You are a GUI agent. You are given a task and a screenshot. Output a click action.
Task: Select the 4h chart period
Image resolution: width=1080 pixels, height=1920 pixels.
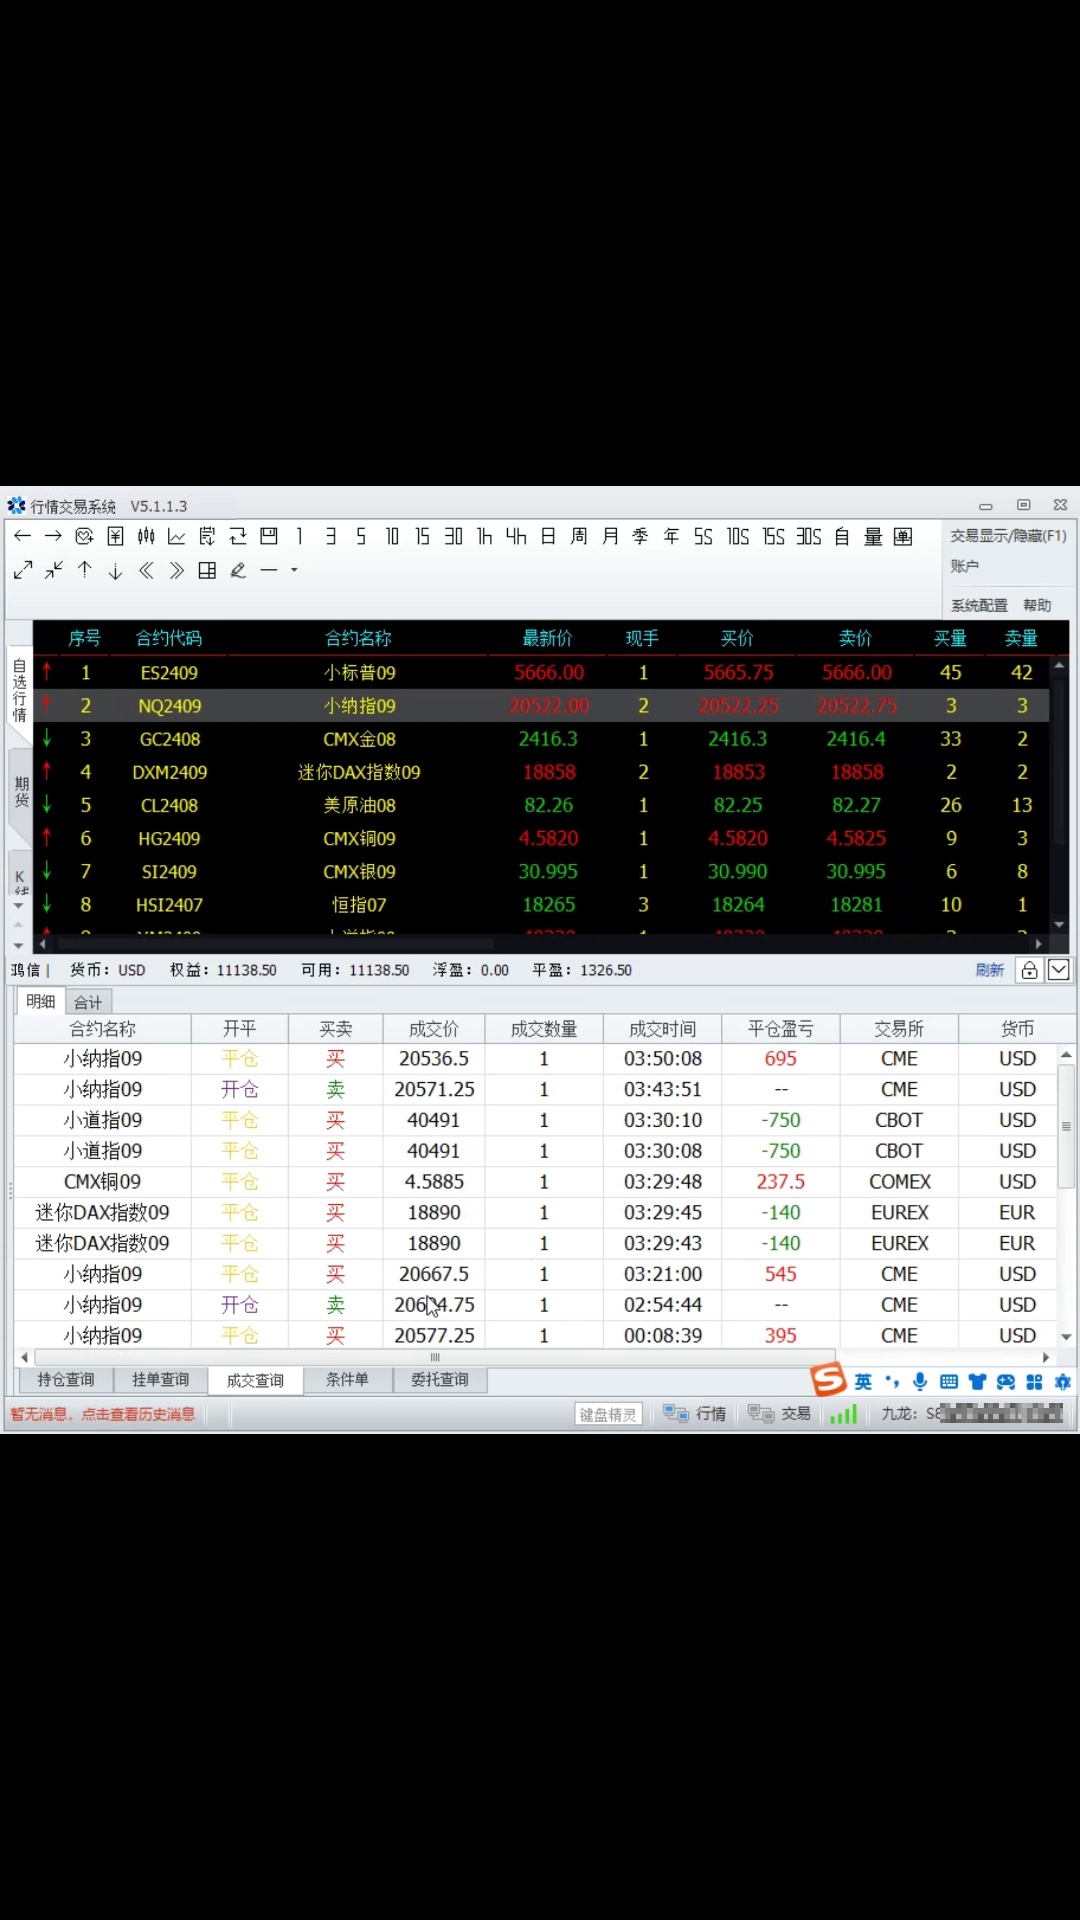click(x=516, y=536)
